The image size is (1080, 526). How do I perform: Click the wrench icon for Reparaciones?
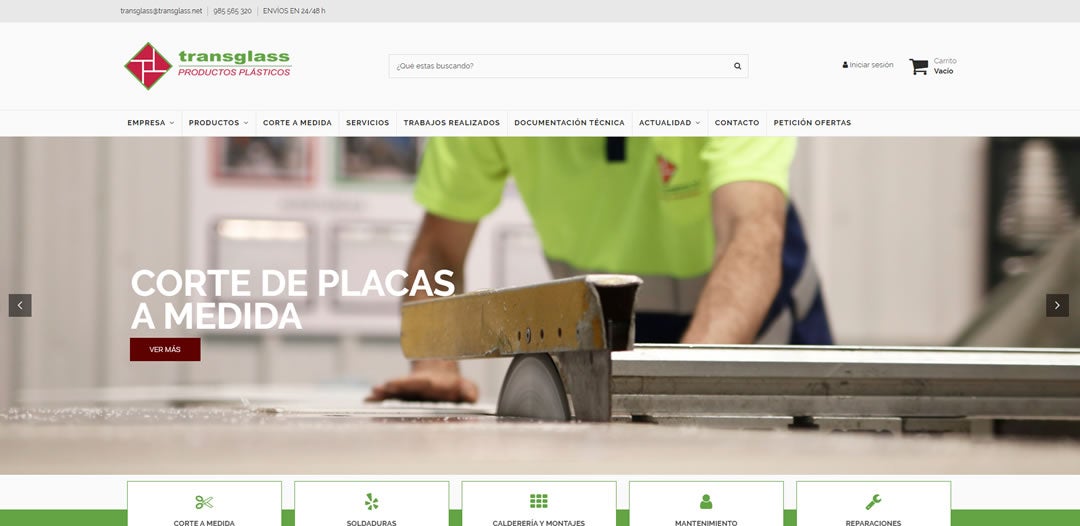tap(873, 502)
